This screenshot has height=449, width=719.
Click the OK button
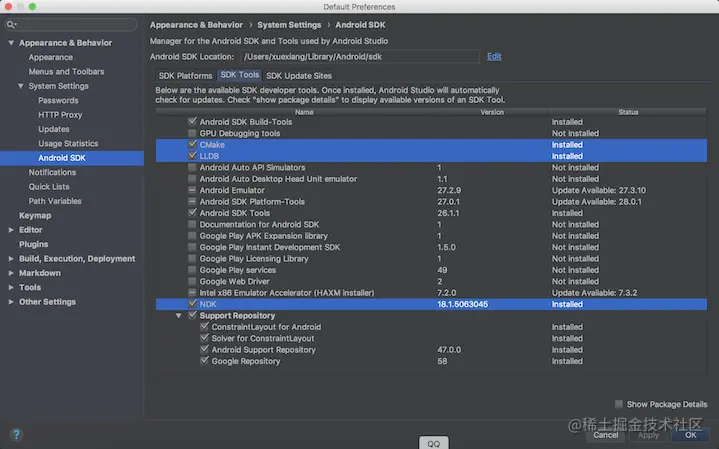(691, 435)
